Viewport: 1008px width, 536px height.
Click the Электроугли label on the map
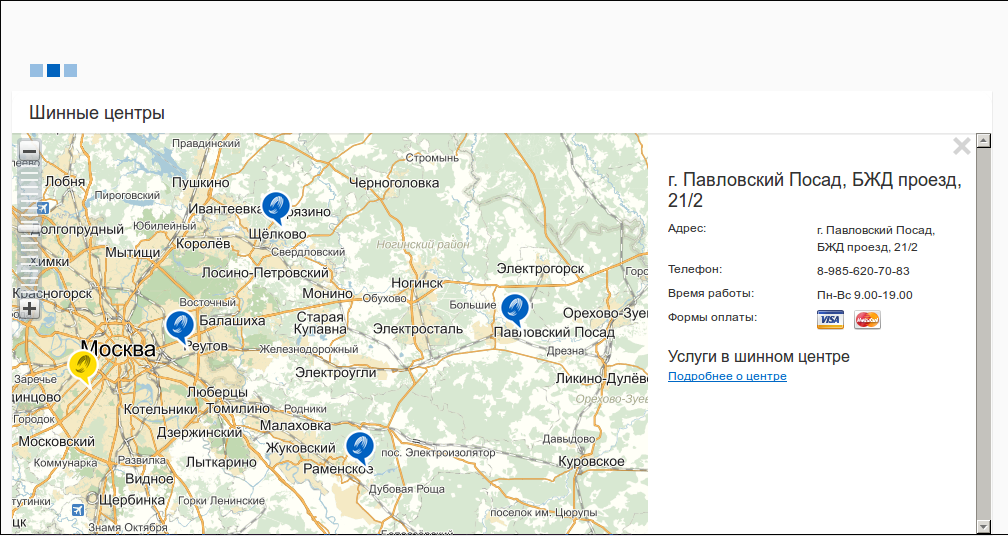click(x=336, y=372)
